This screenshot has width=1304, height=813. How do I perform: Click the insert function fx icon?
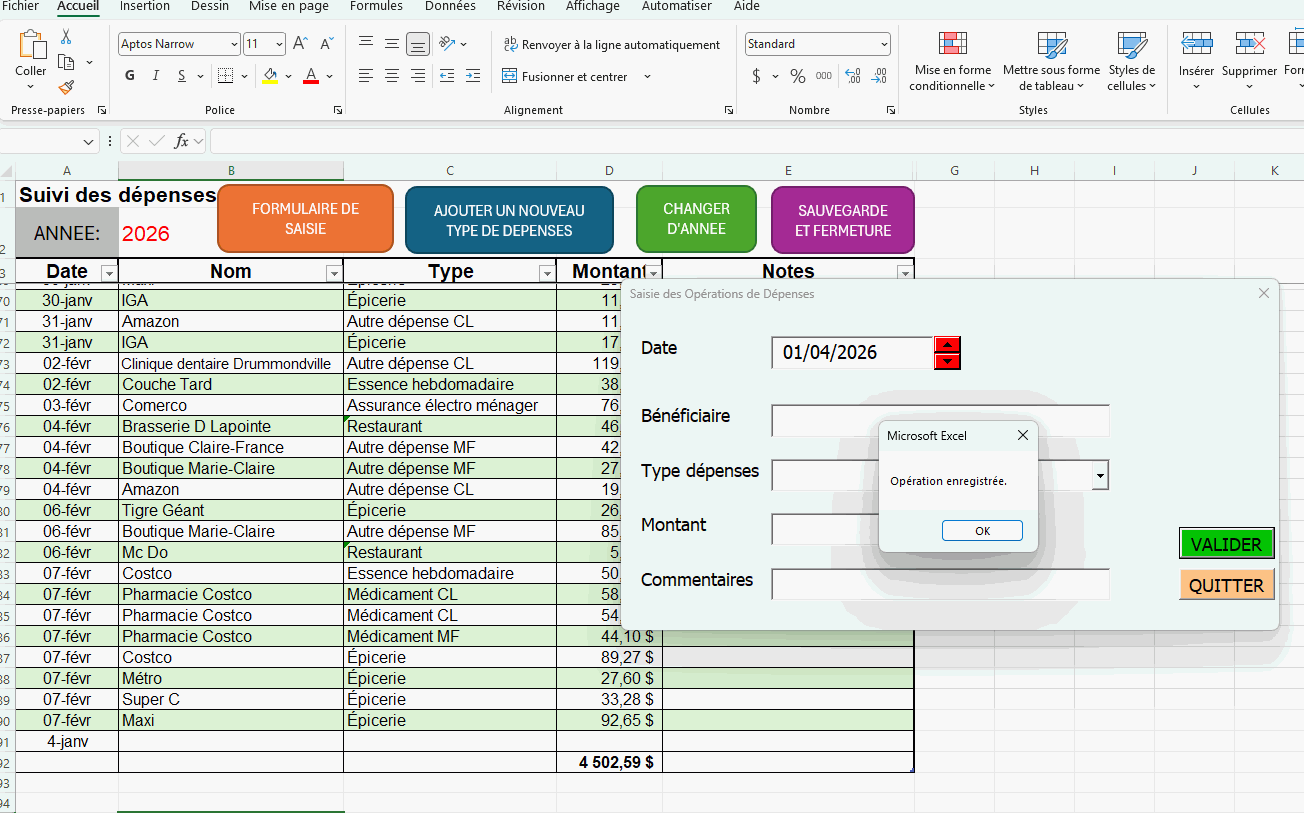(182, 141)
